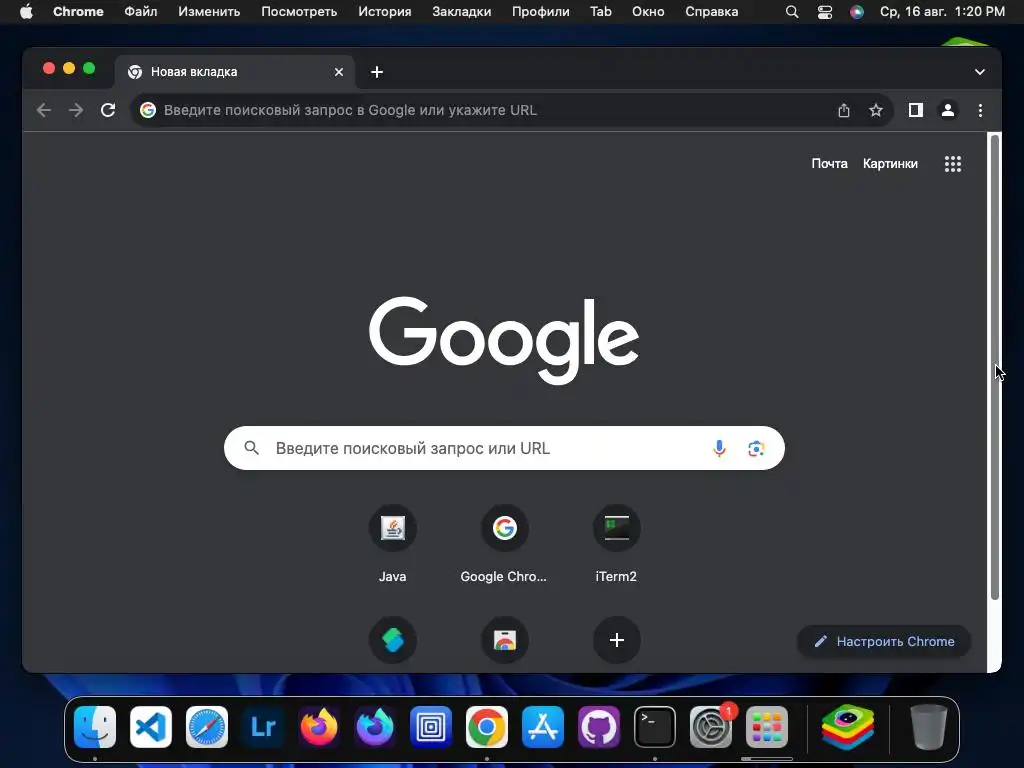Open the Google Chro... shortcut

tap(504, 543)
